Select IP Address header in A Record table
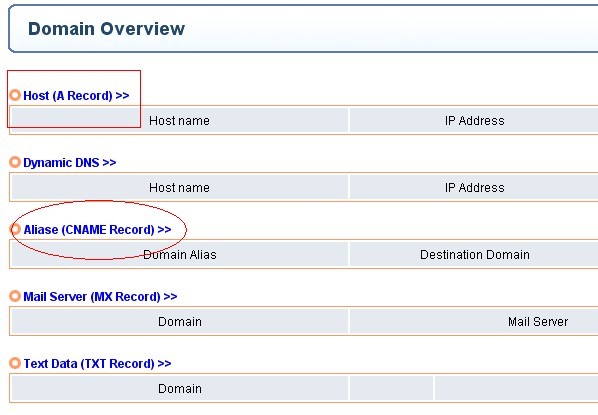 tap(474, 121)
